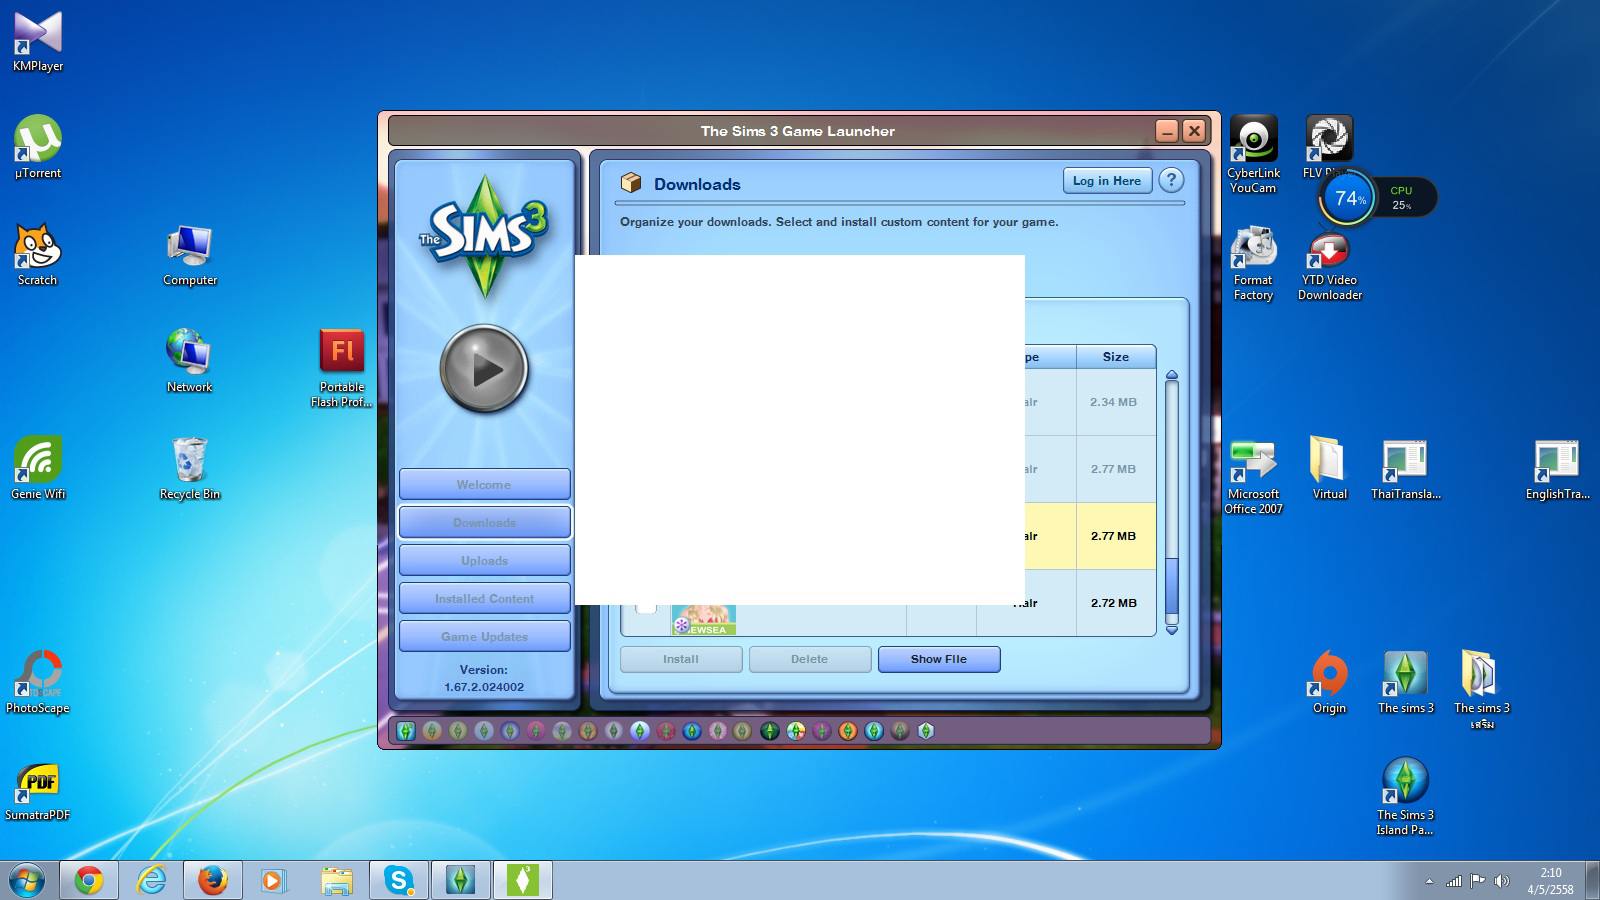Open the EnglishTra... desktop shortcut
Image resolution: width=1600 pixels, height=900 pixels.
click(1557, 468)
